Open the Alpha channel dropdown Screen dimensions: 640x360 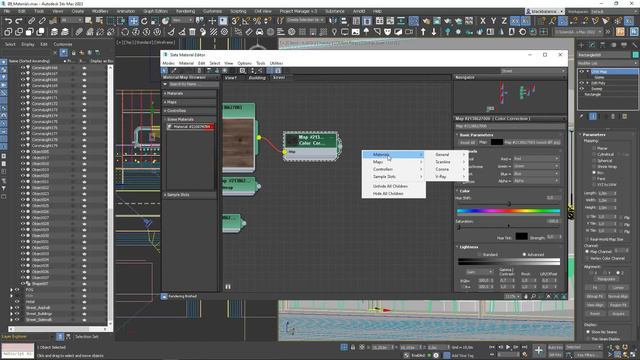point(536,180)
